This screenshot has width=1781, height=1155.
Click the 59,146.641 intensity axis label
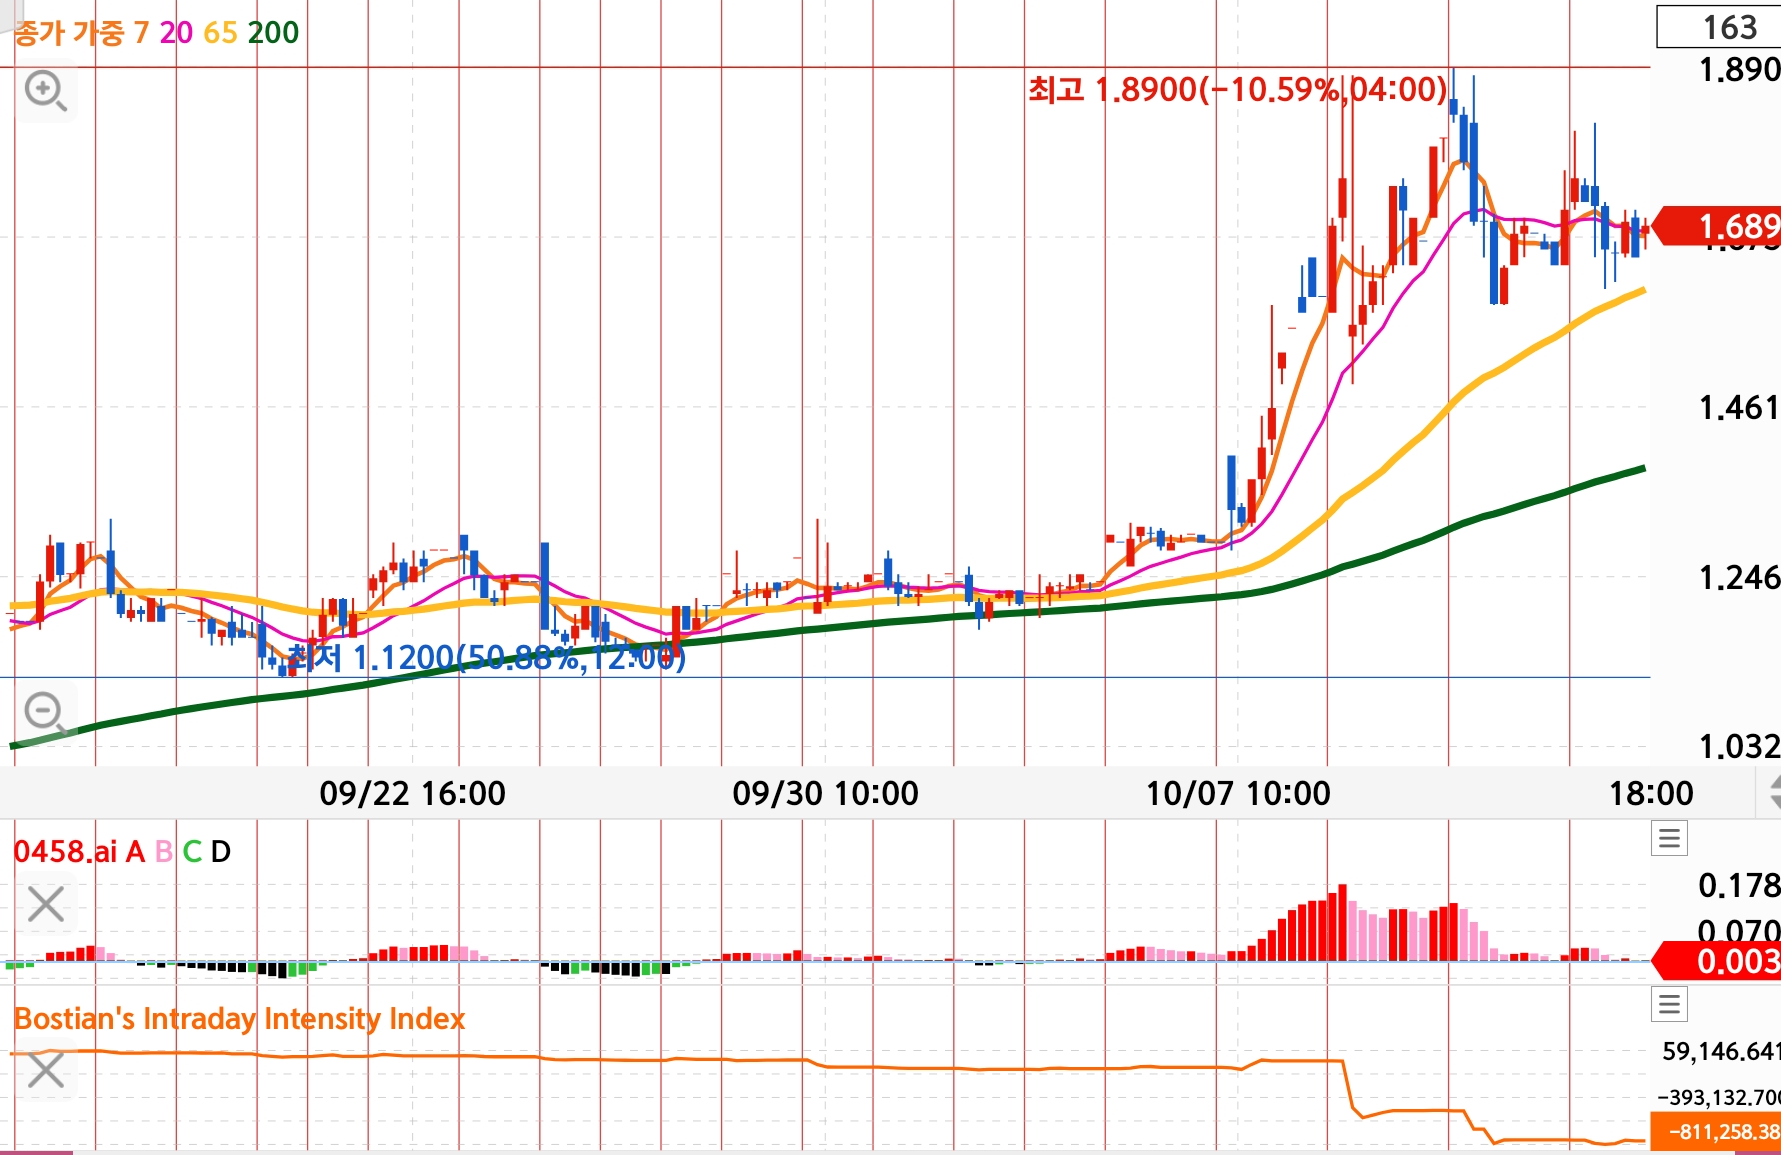pos(1721,1051)
